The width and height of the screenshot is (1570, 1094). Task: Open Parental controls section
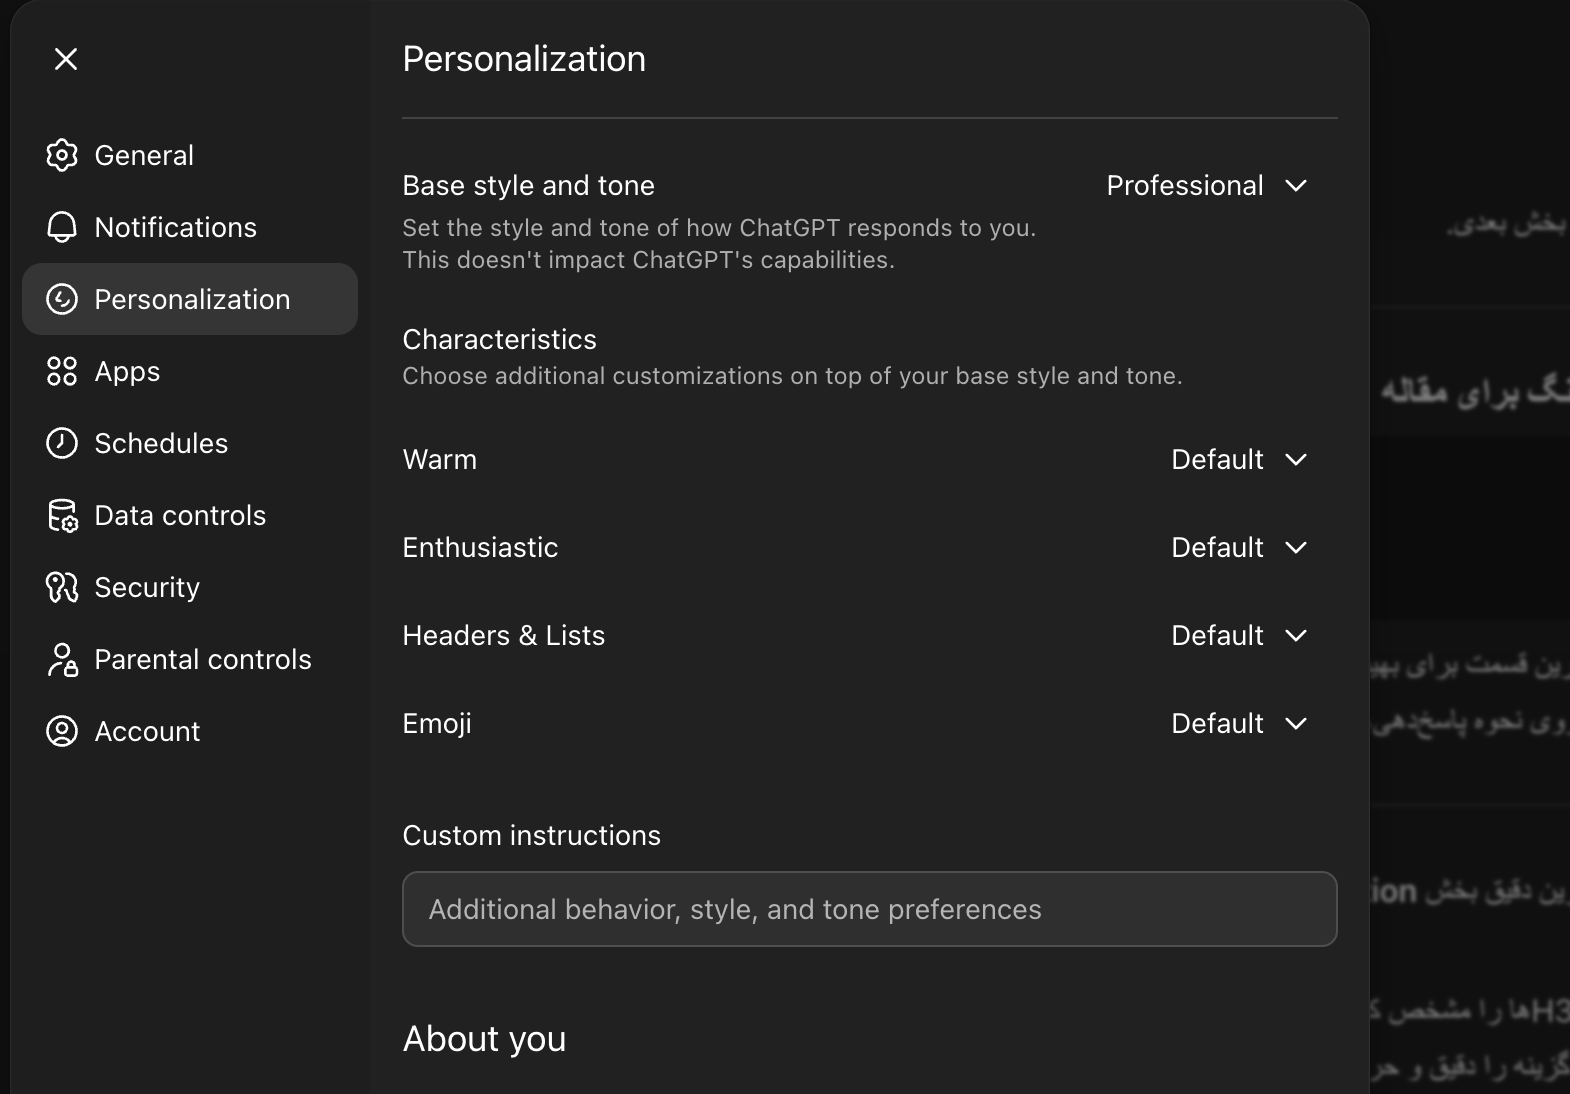[x=190, y=659]
